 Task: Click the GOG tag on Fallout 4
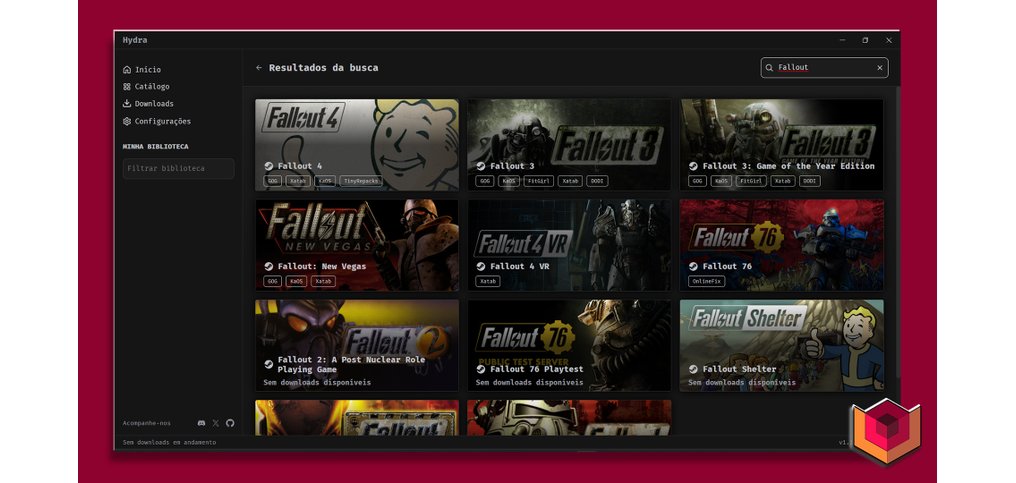point(273,181)
